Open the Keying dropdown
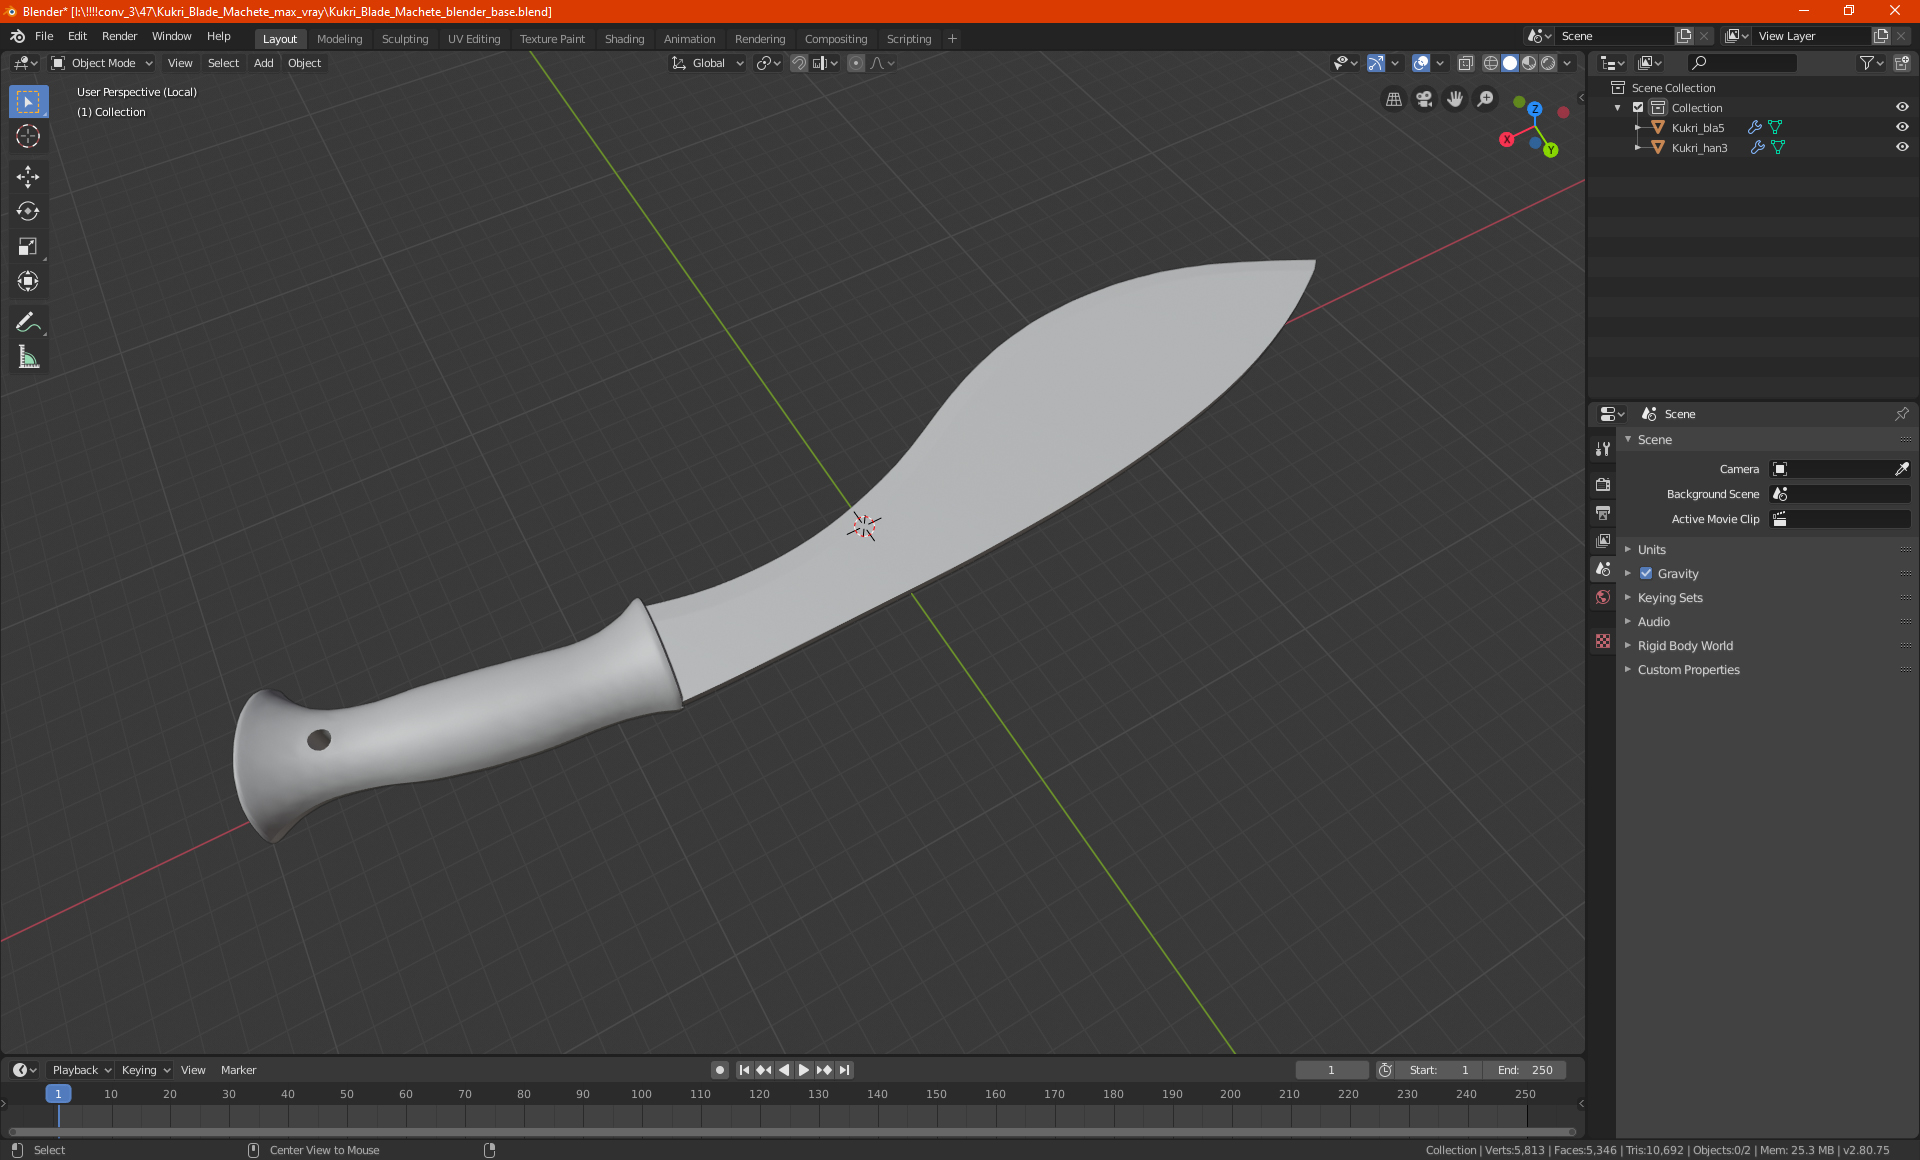This screenshot has height=1160, width=1920. tap(146, 1070)
